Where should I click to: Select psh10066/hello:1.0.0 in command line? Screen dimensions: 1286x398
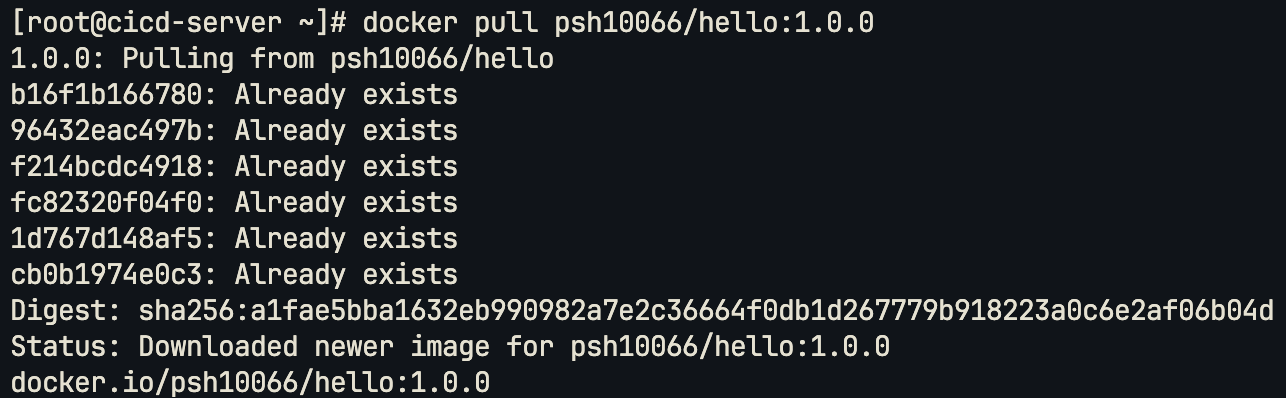coord(714,22)
